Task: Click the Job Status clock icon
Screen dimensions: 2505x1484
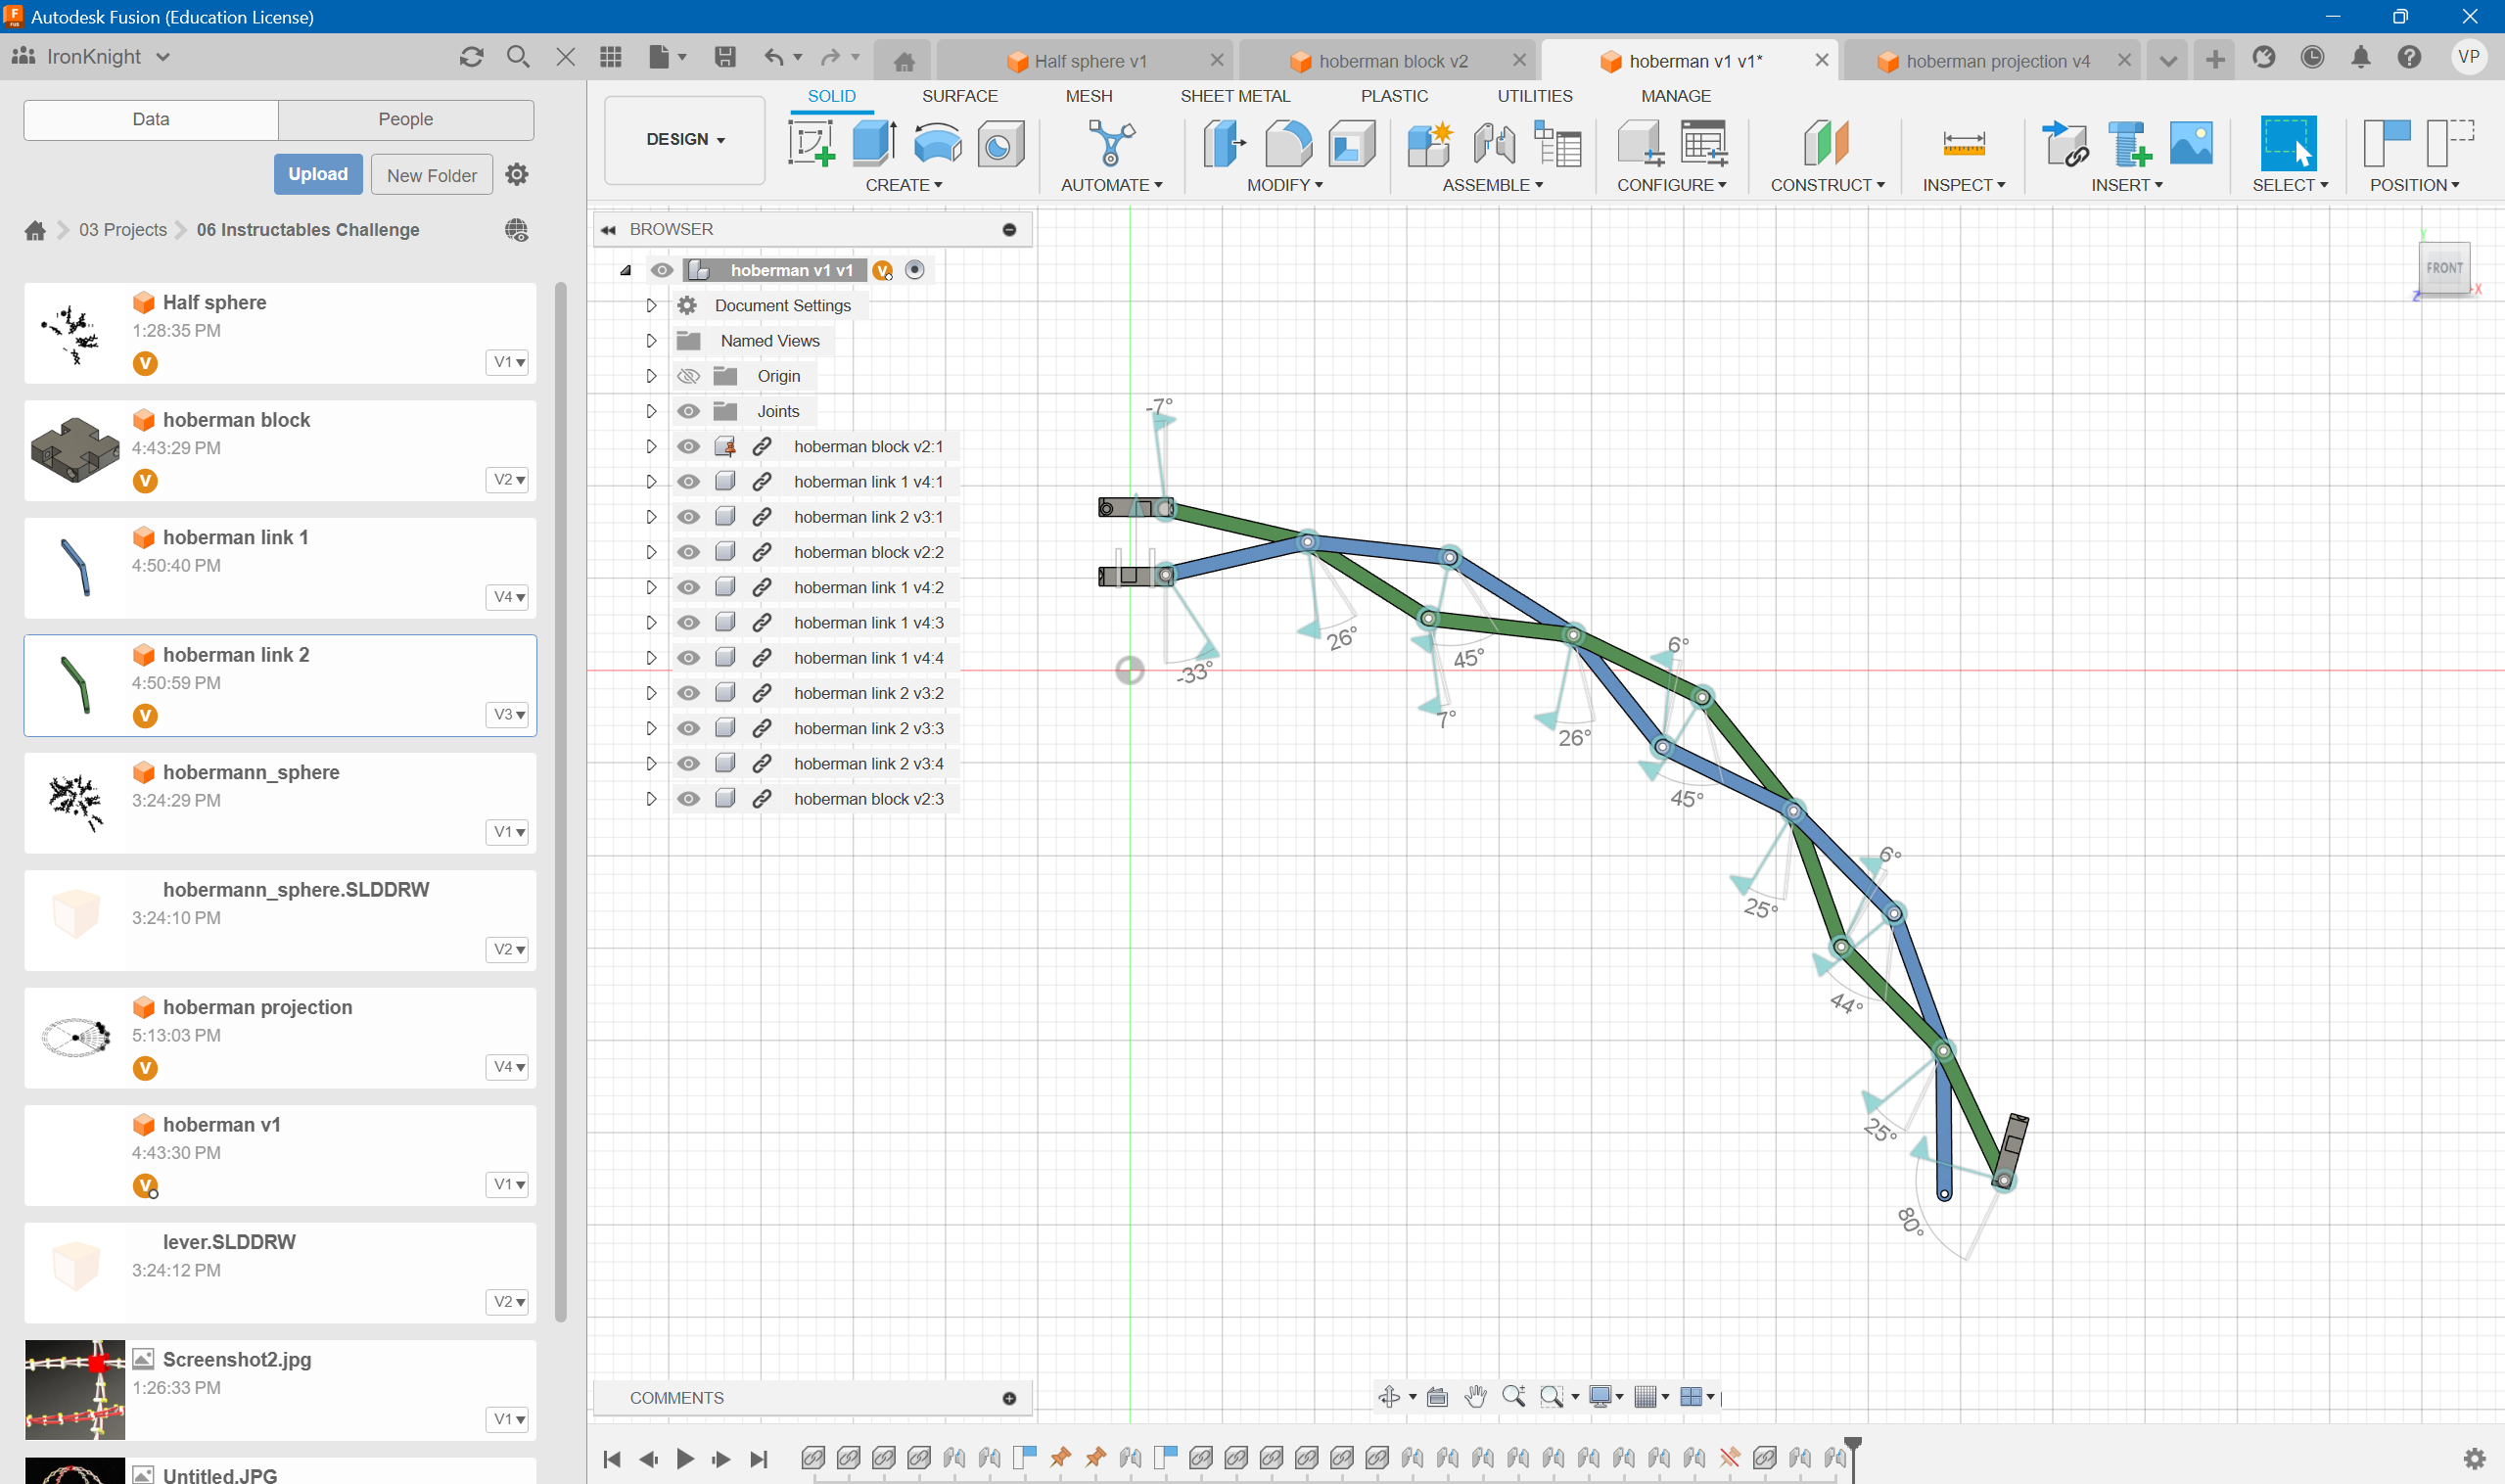Action: 2312,57
